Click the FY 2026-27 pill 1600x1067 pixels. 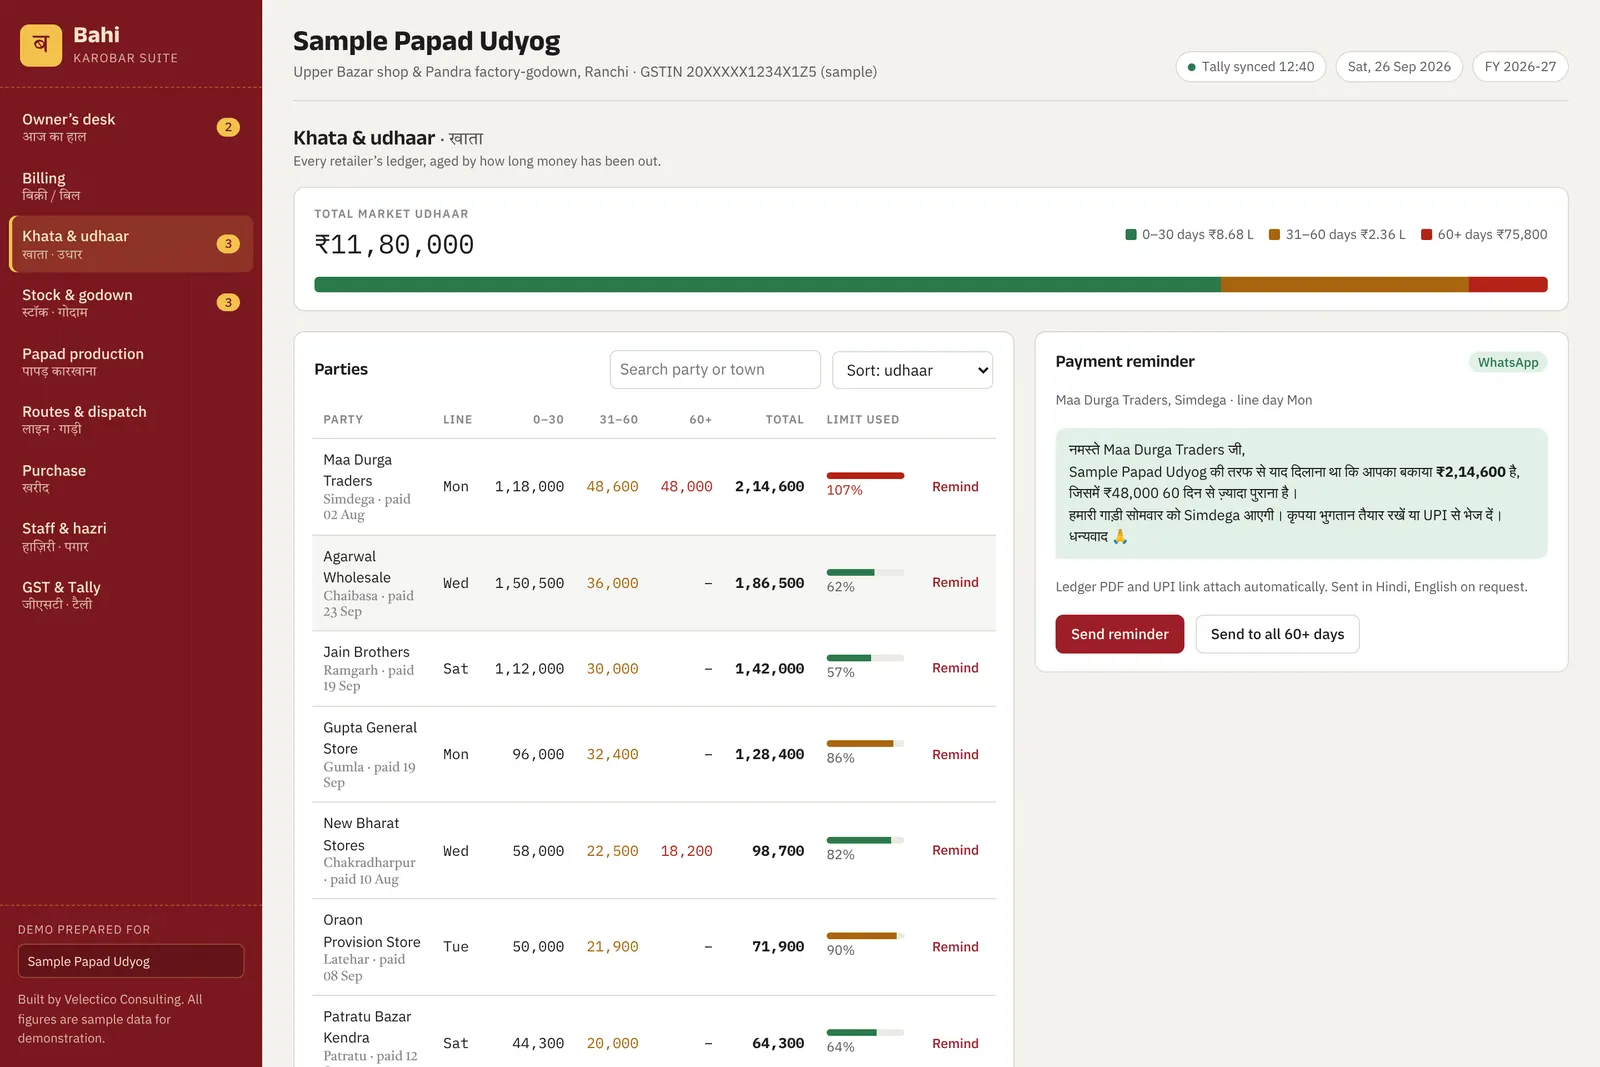[x=1520, y=67]
